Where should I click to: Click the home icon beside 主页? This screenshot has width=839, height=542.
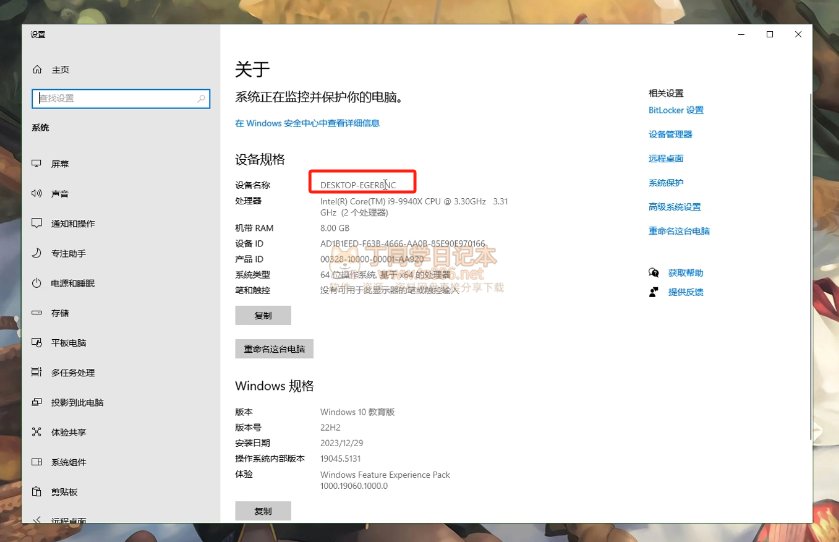tap(37, 70)
